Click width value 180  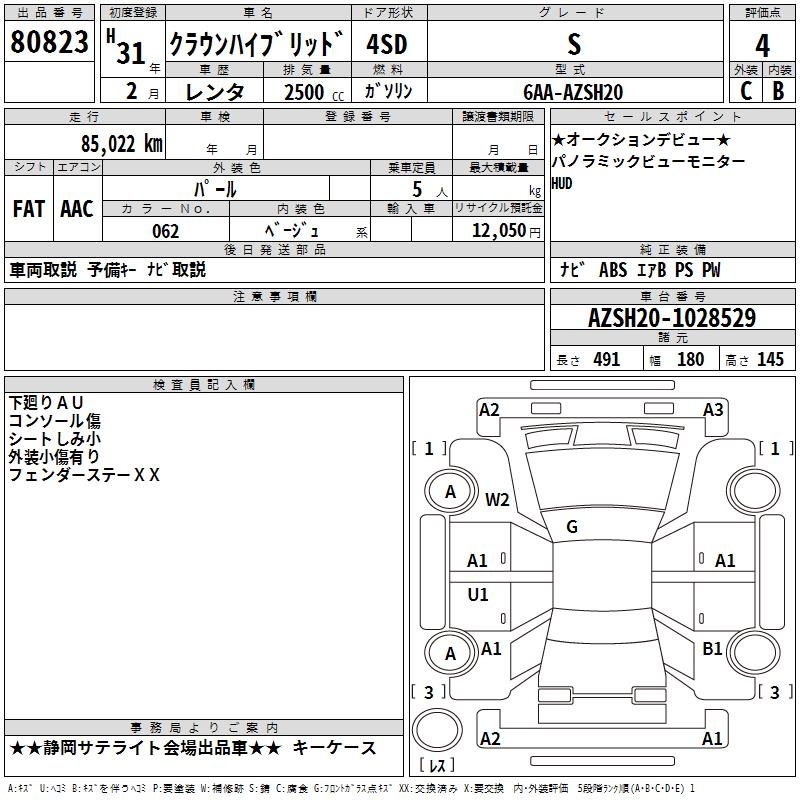point(690,359)
